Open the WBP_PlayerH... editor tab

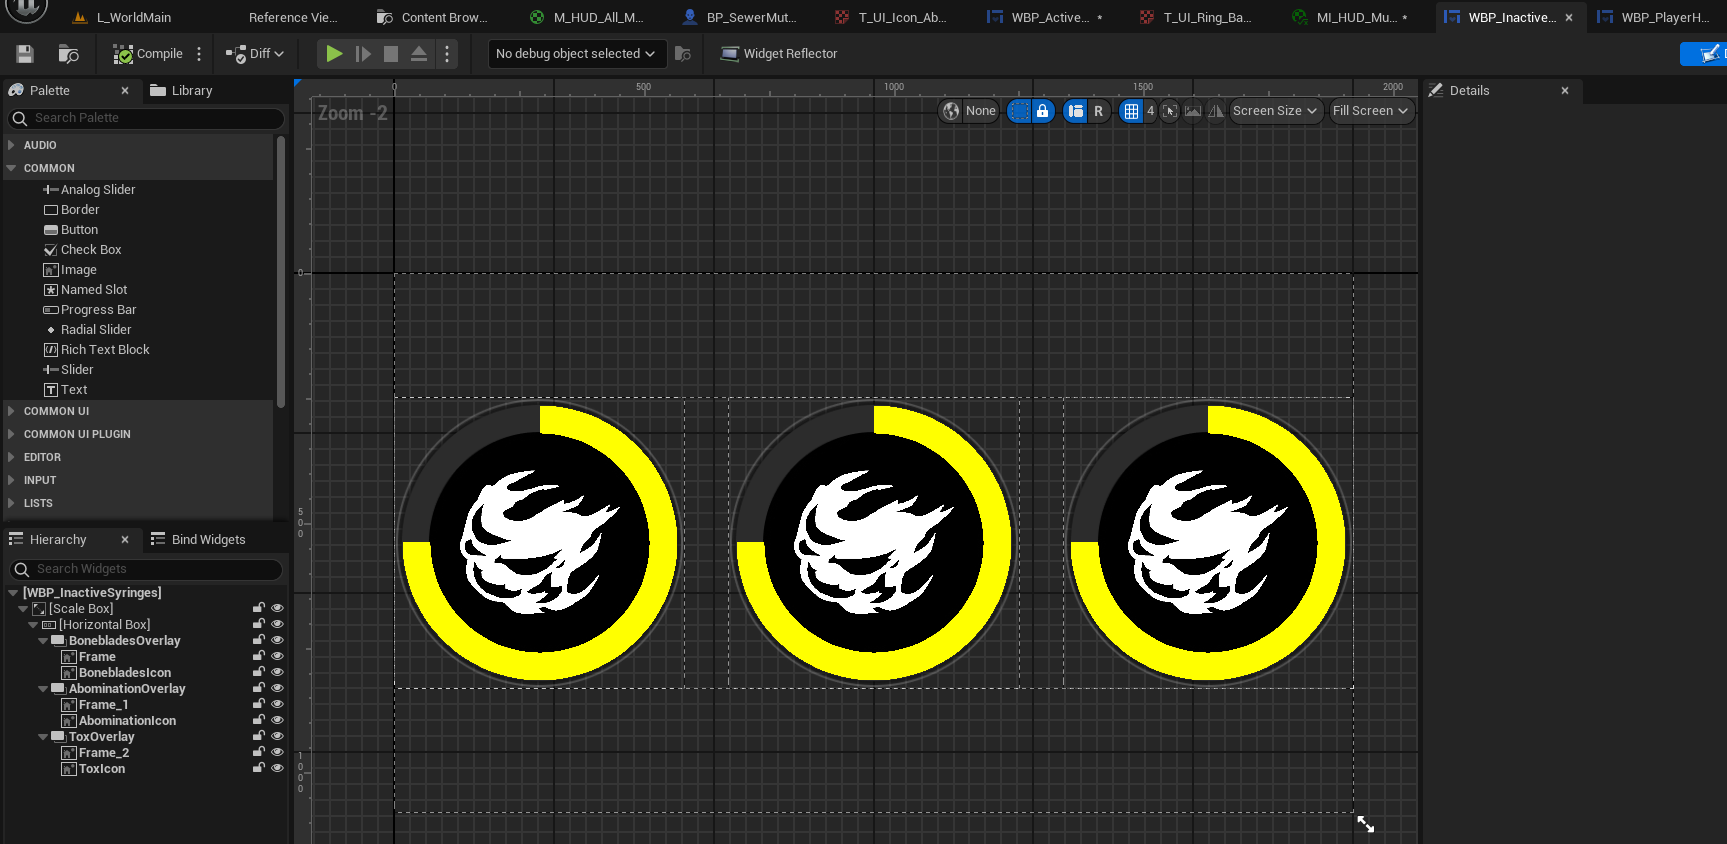[1654, 17]
